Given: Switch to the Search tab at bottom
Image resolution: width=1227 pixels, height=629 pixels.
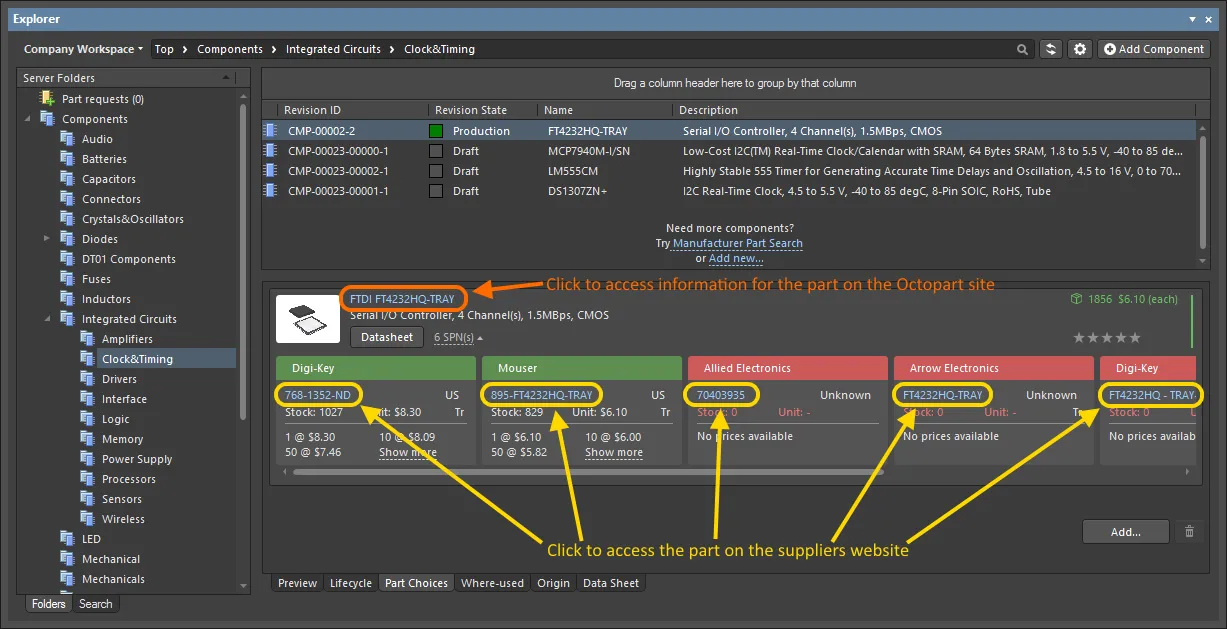Looking at the screenshot, I should pos(95,604).
